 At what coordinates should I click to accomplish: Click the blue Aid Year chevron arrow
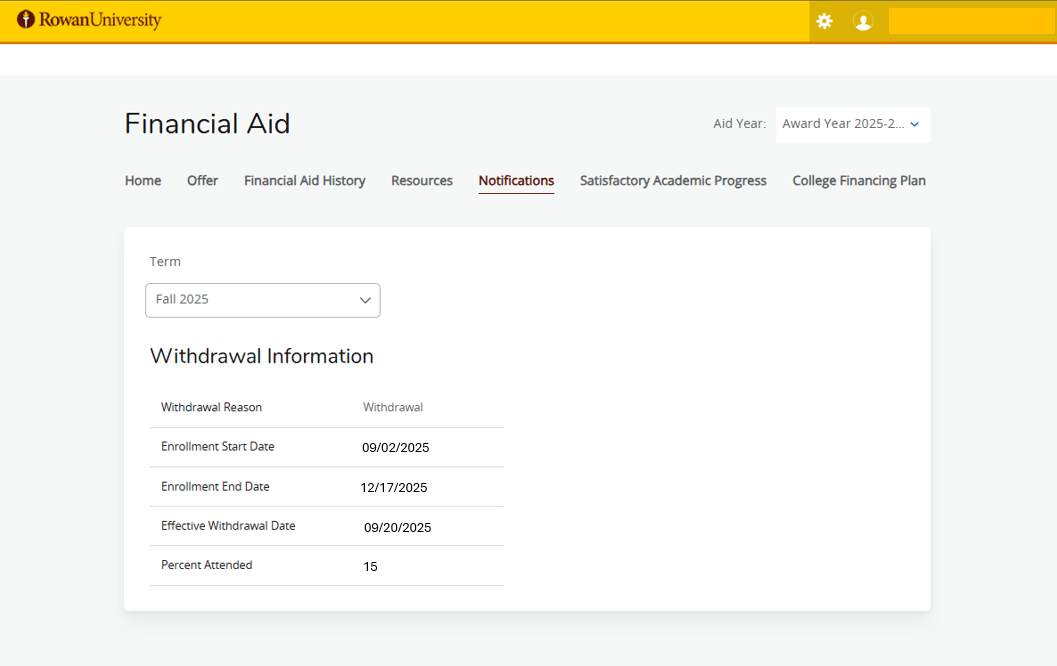tap(914, 124)
